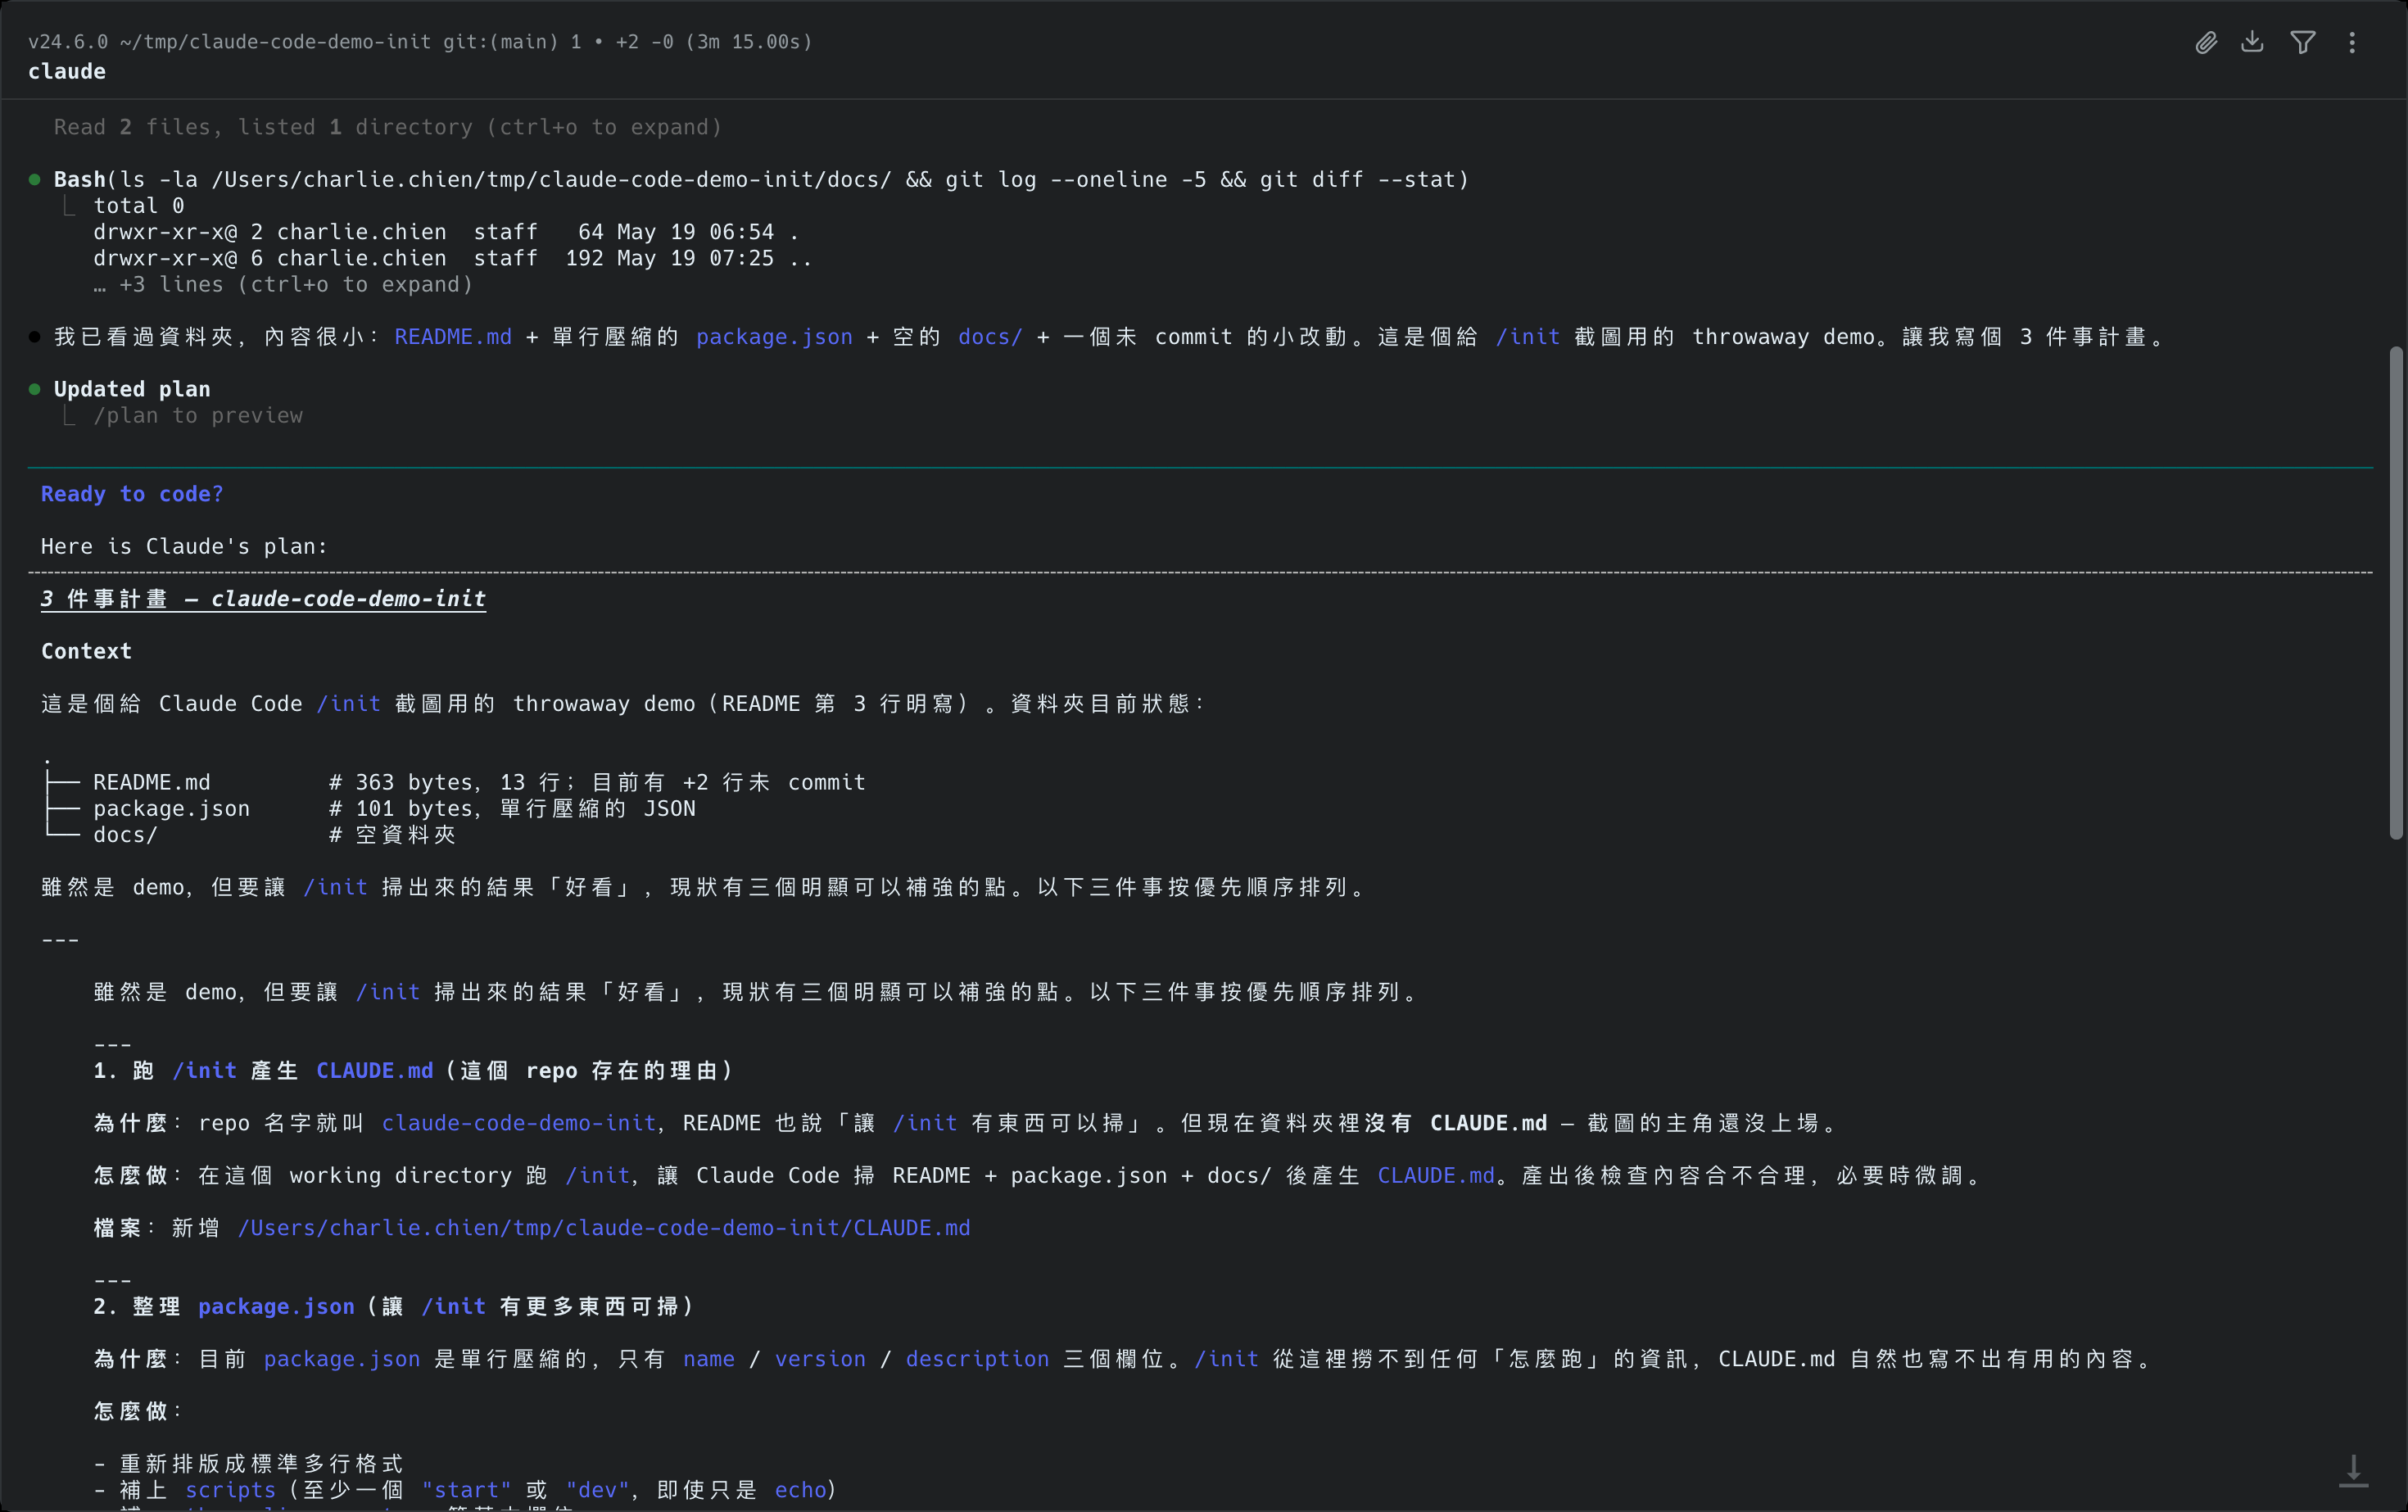Click the "start" script name
2408x1512 pixels.
(x=466, y=1490)
